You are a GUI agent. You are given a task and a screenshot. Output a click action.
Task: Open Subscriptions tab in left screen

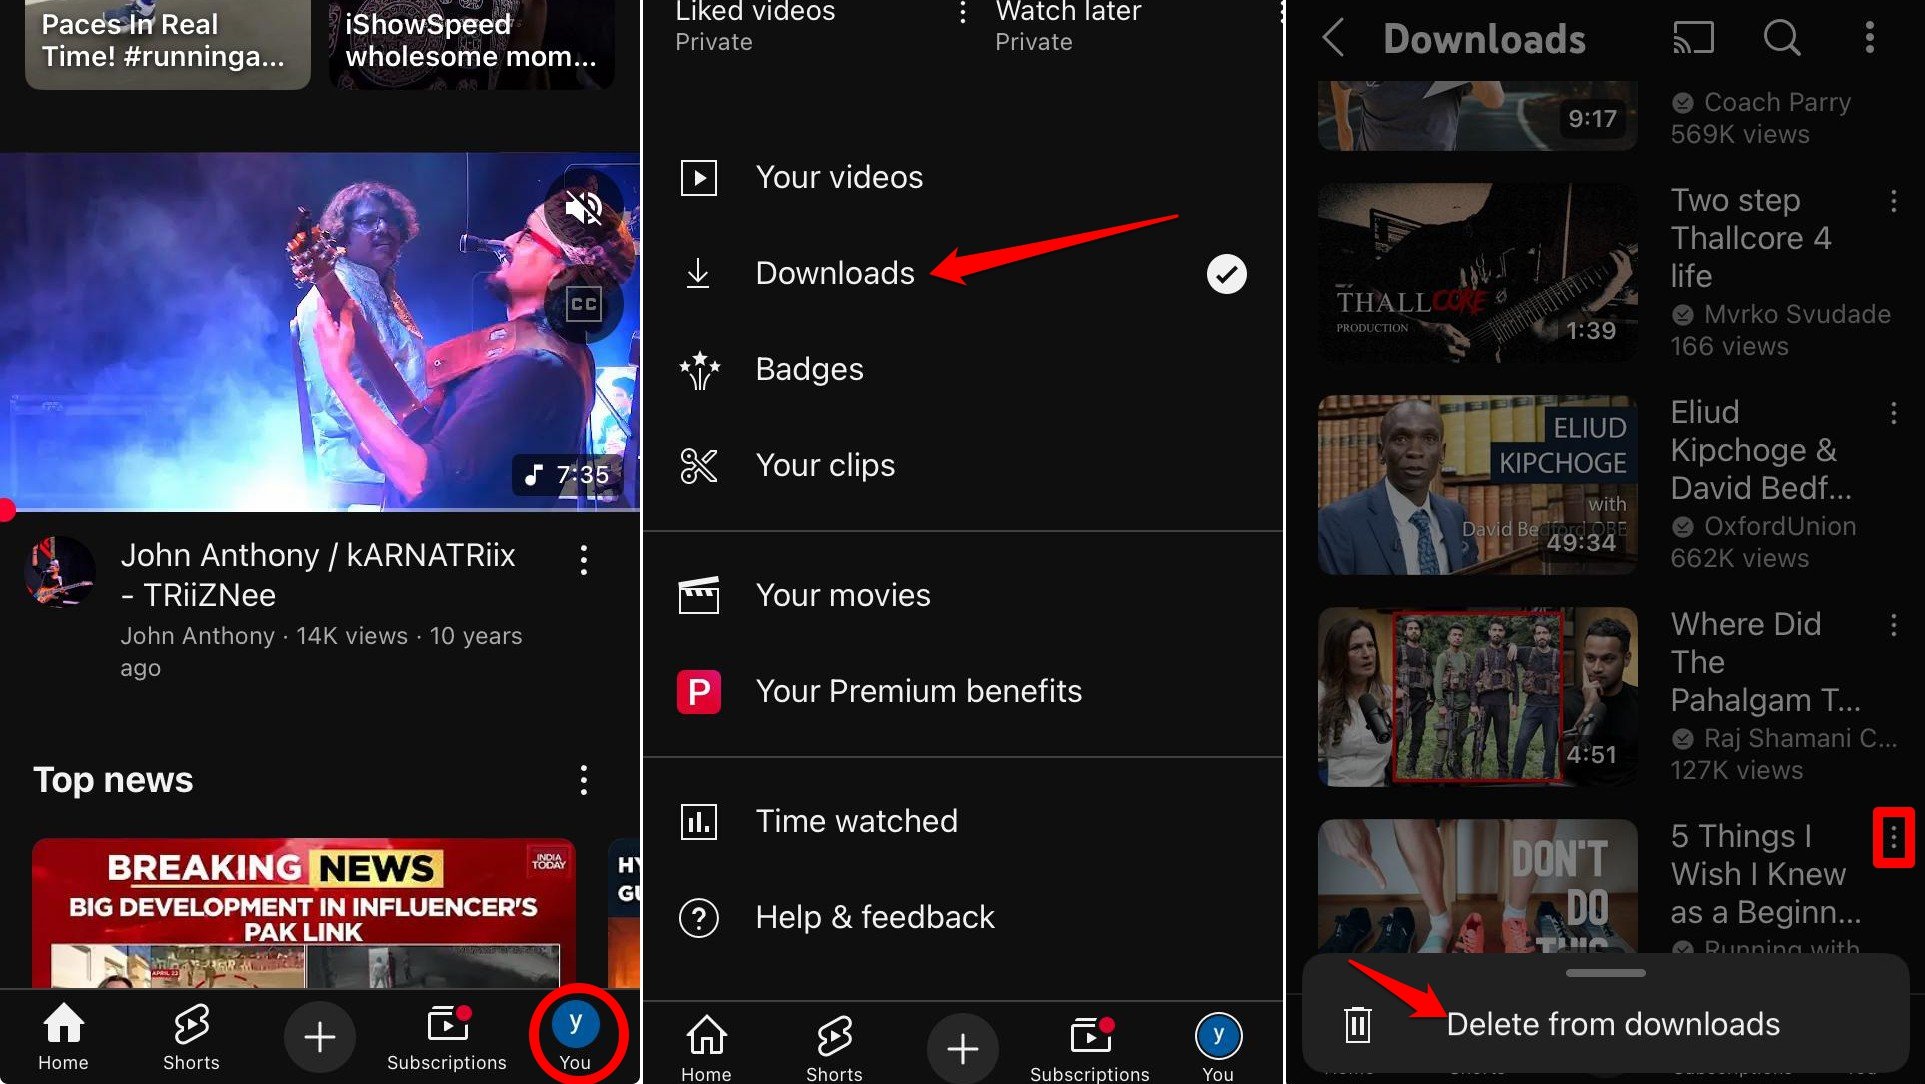447,1037
